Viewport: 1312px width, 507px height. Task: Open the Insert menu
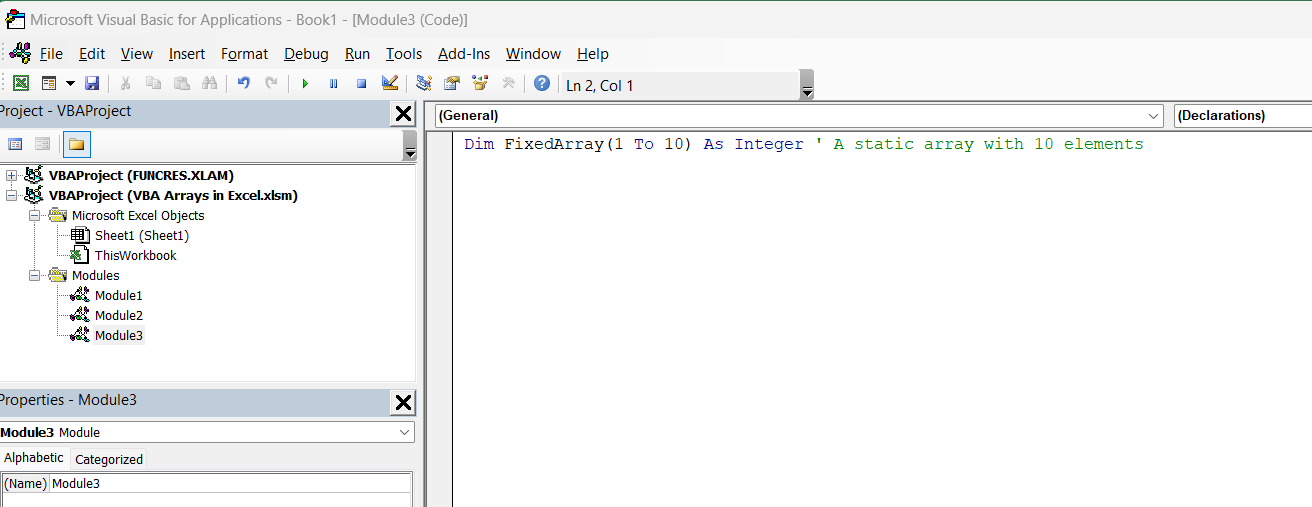point(187,54)
